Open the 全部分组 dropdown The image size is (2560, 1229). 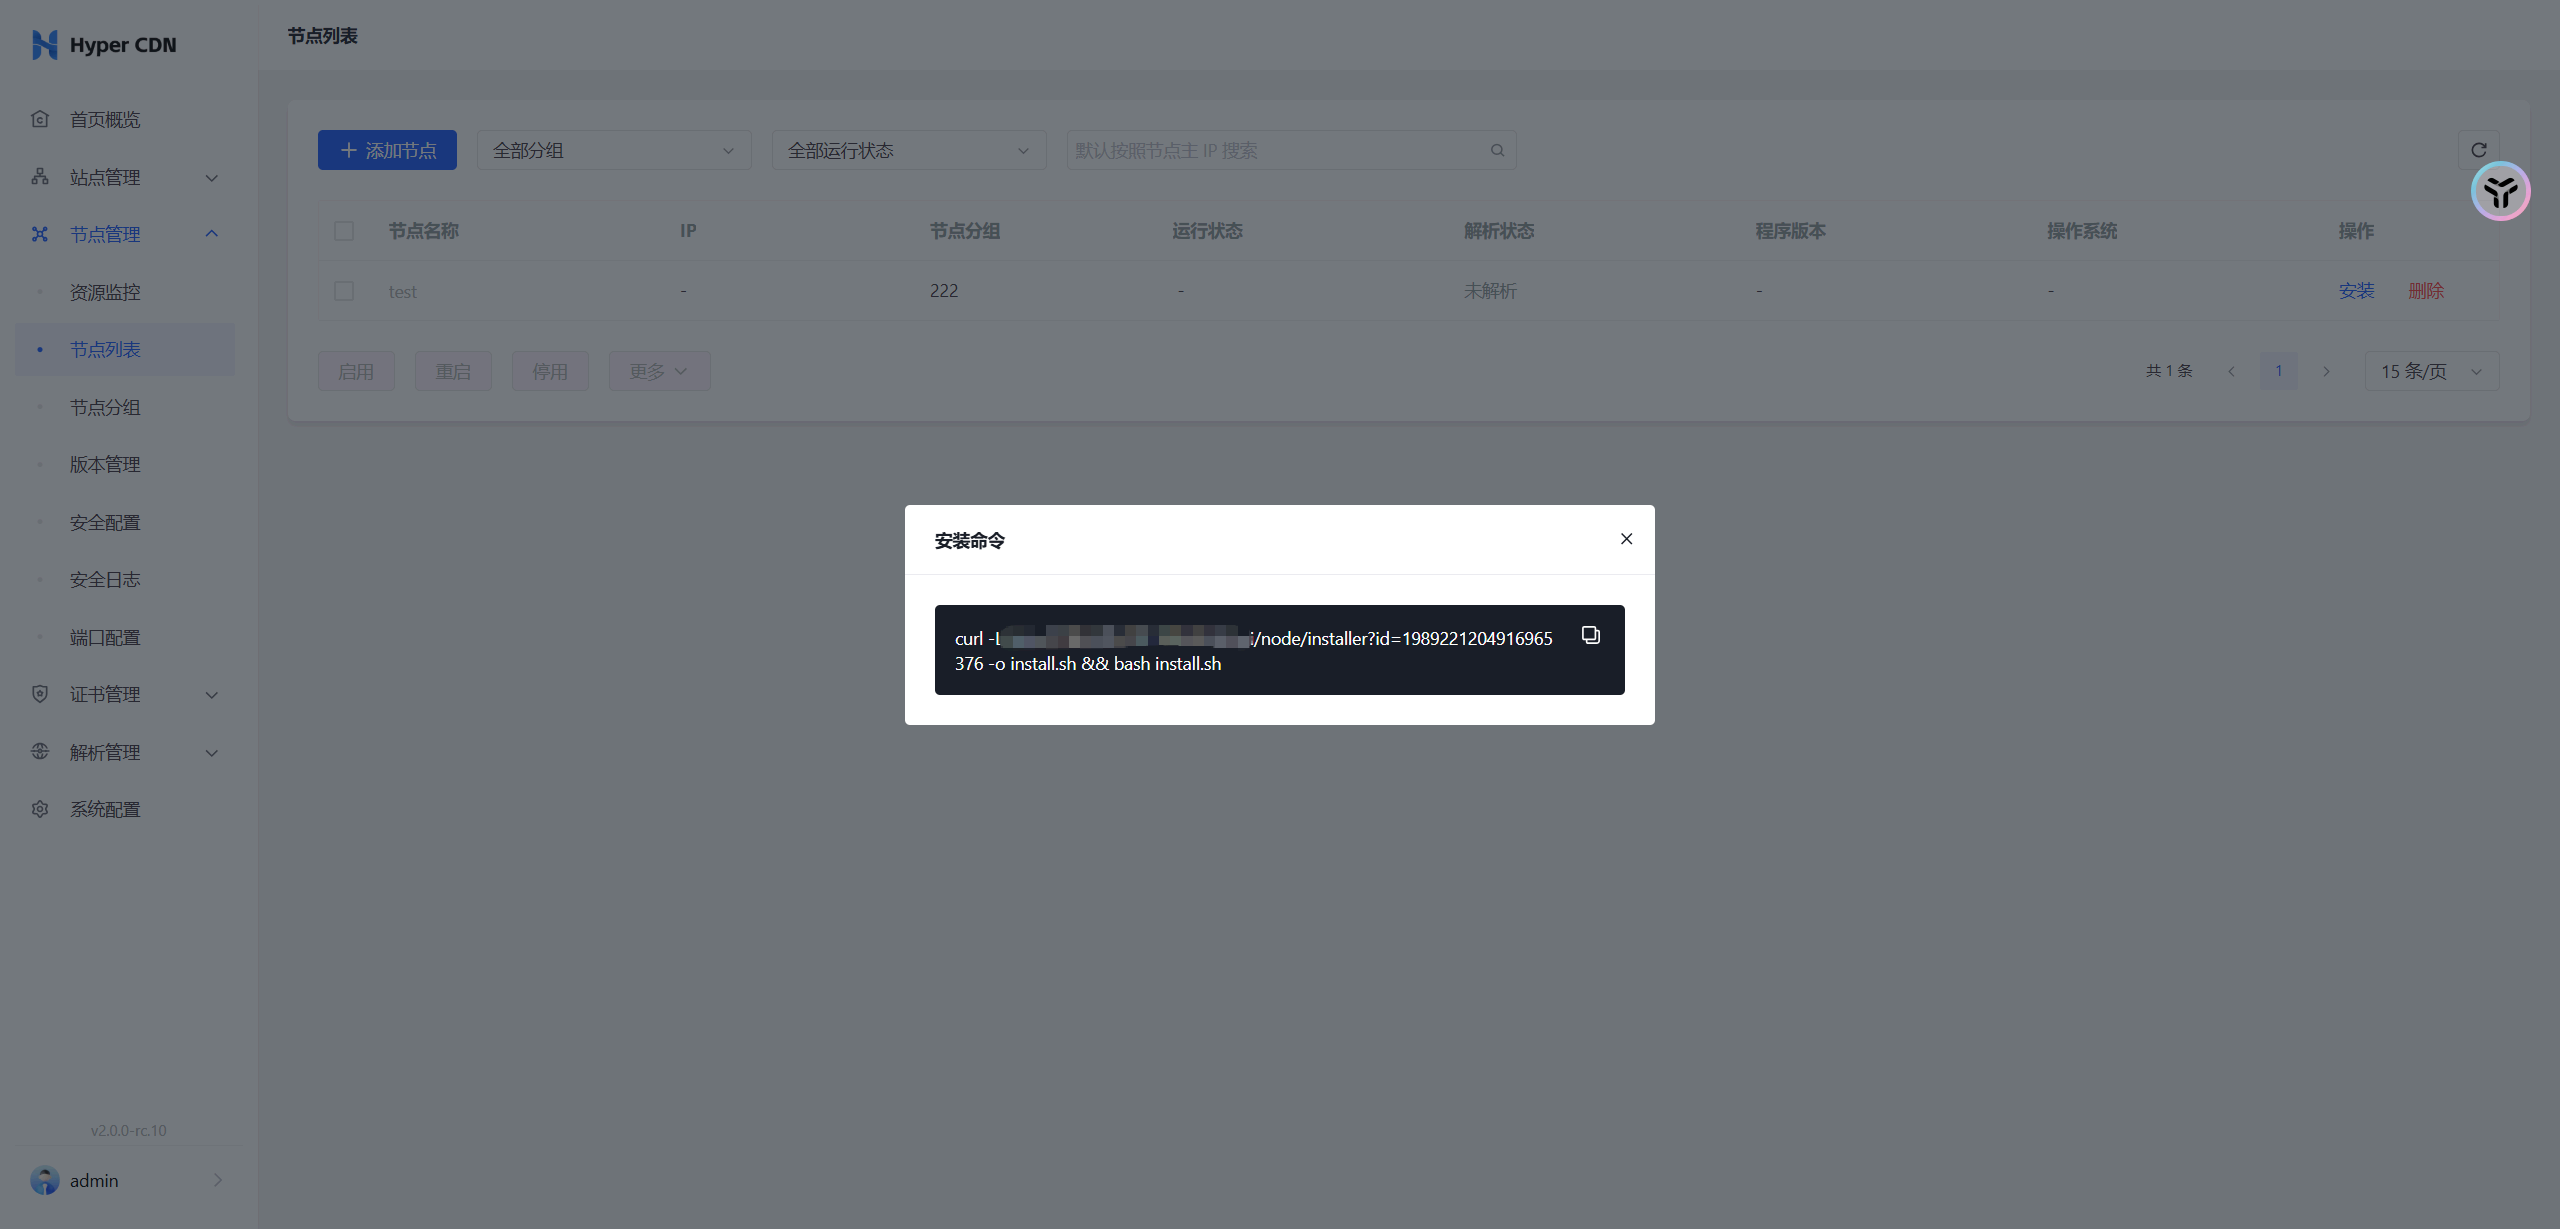tap(613, 150)
